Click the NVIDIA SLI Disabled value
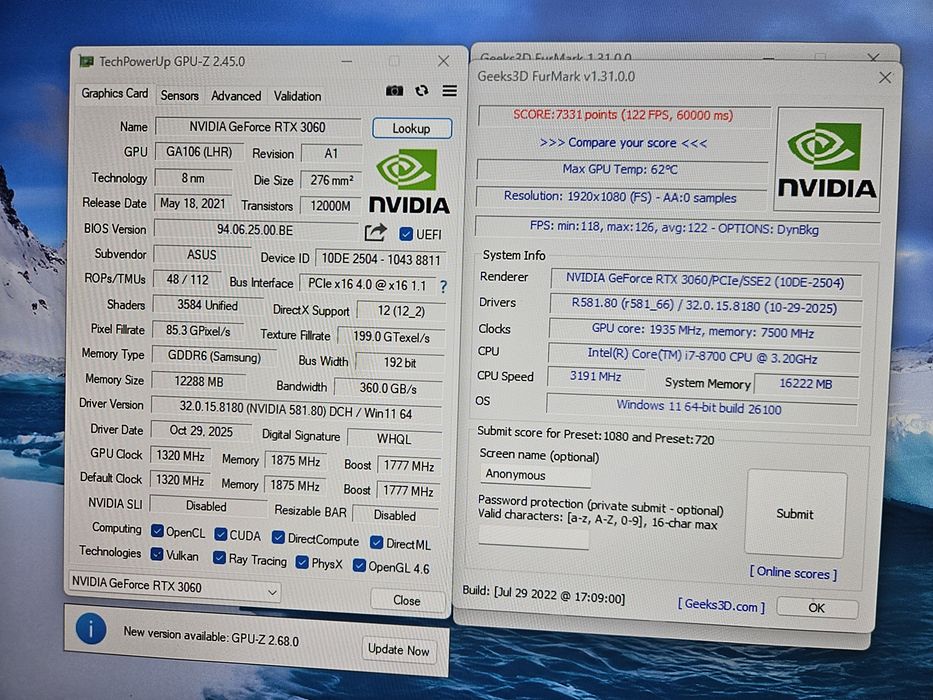 click(206, 506)
